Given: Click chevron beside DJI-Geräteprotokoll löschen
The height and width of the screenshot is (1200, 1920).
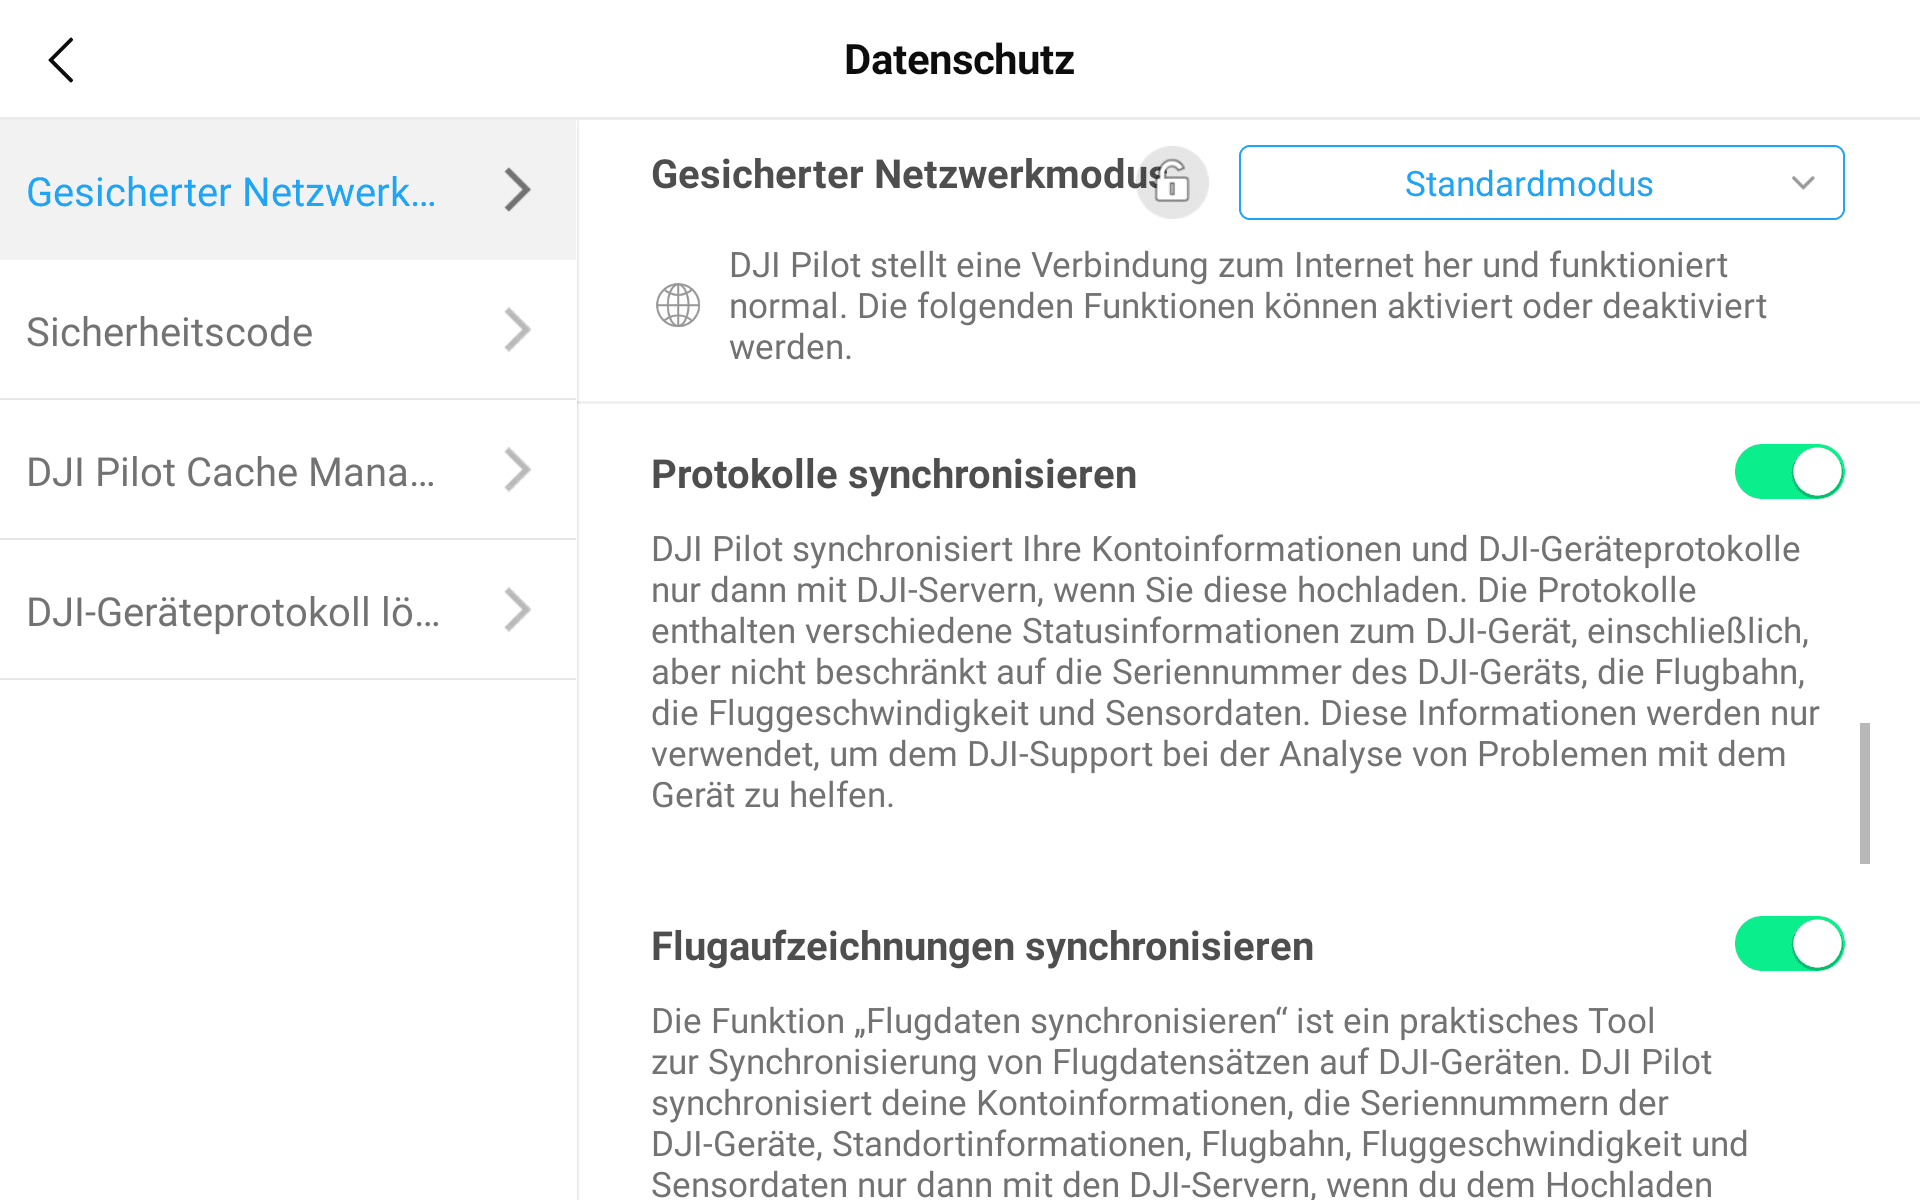Looking at the screenshot, I should coord(517,610).
